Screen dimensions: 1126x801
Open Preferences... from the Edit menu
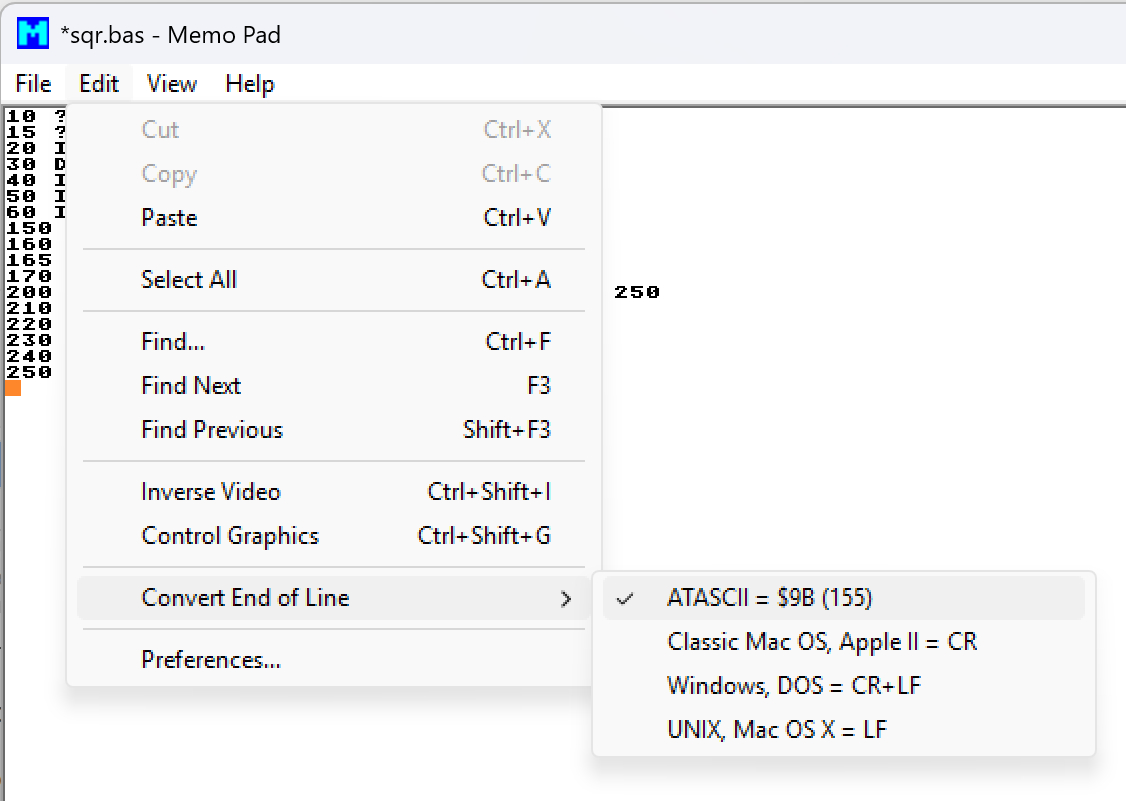(x=211, y=660)
